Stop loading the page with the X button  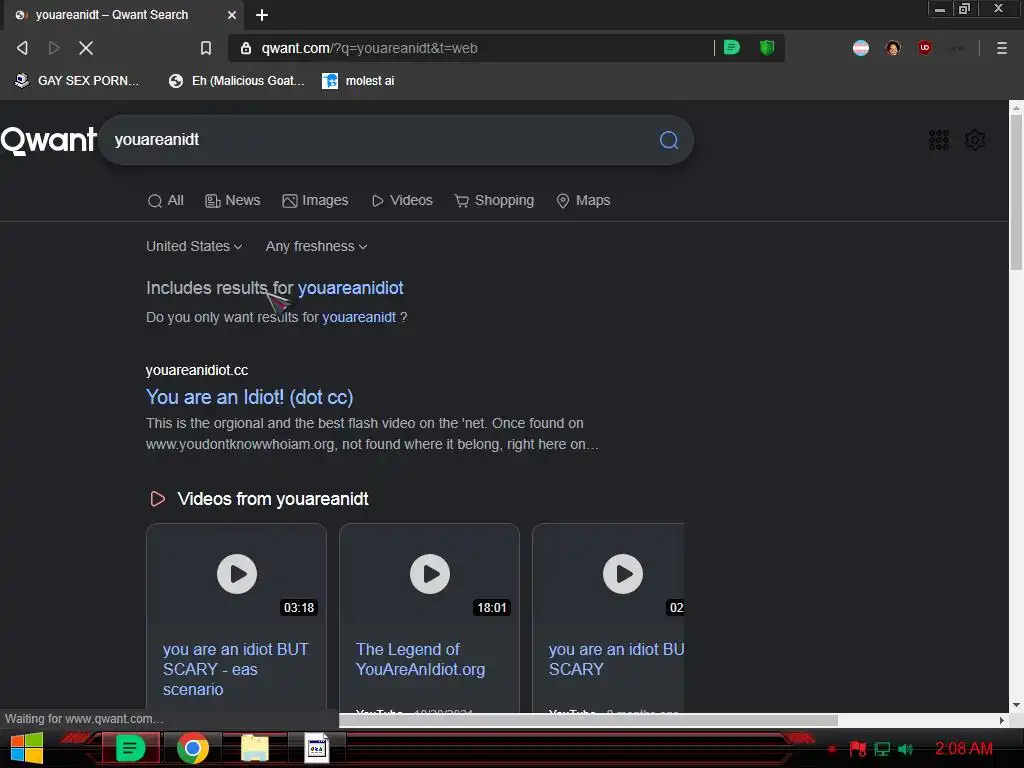pyautogui.click(x=86, y=48)
